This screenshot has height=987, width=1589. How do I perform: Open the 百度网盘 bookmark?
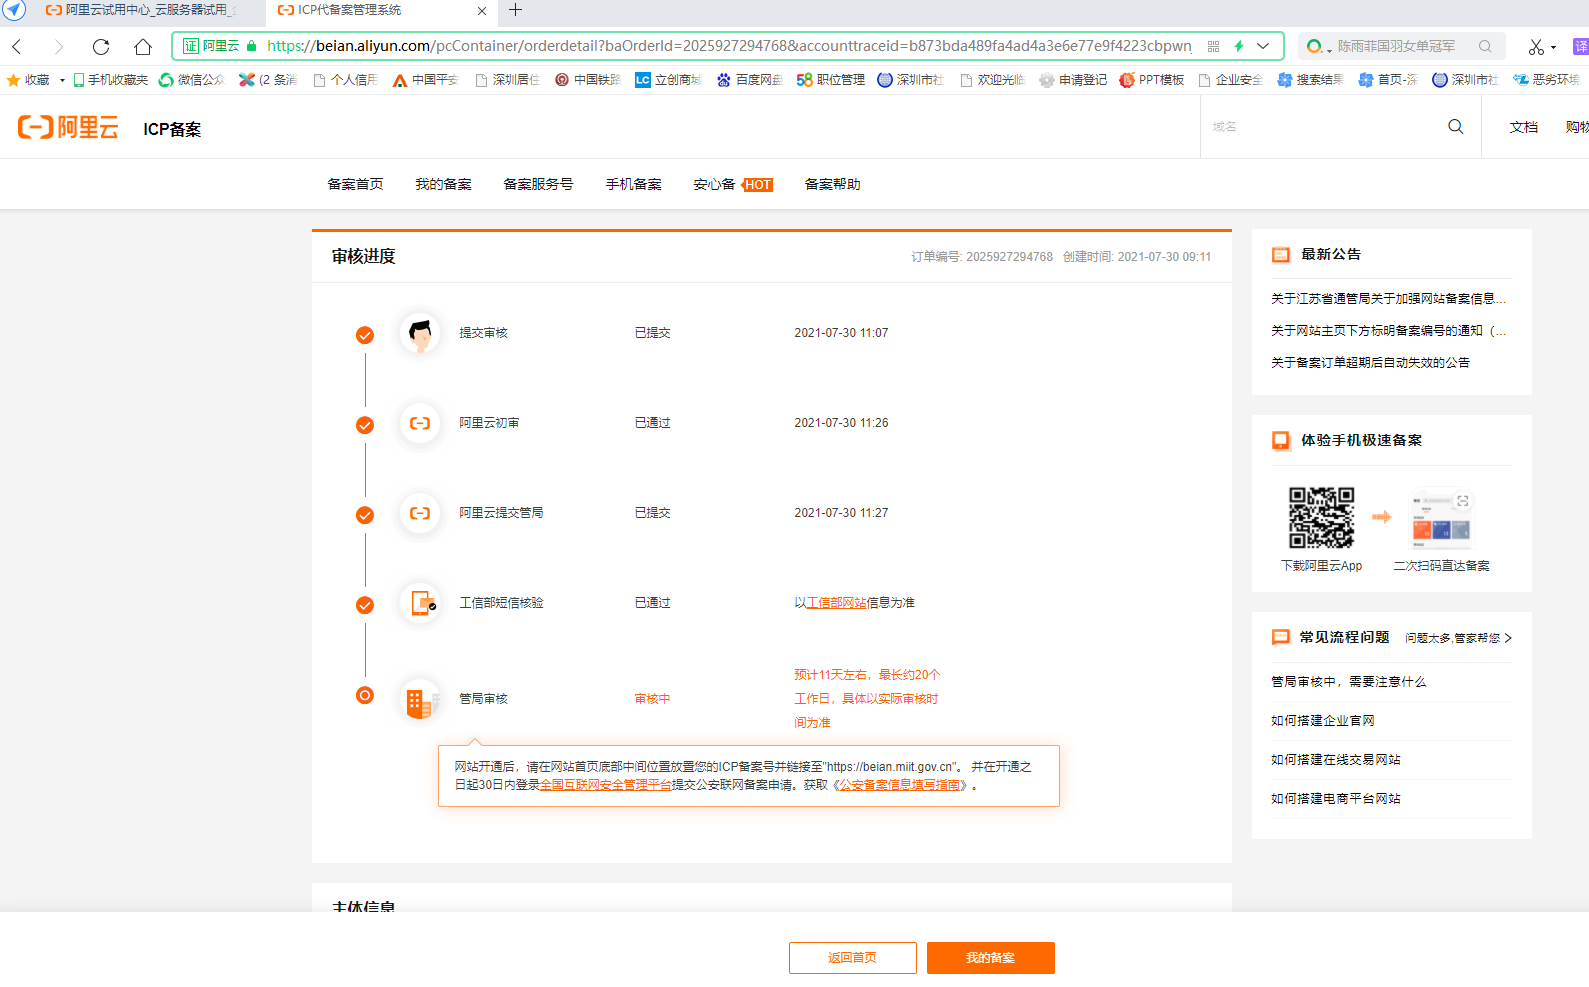click(x=750, y=80)
